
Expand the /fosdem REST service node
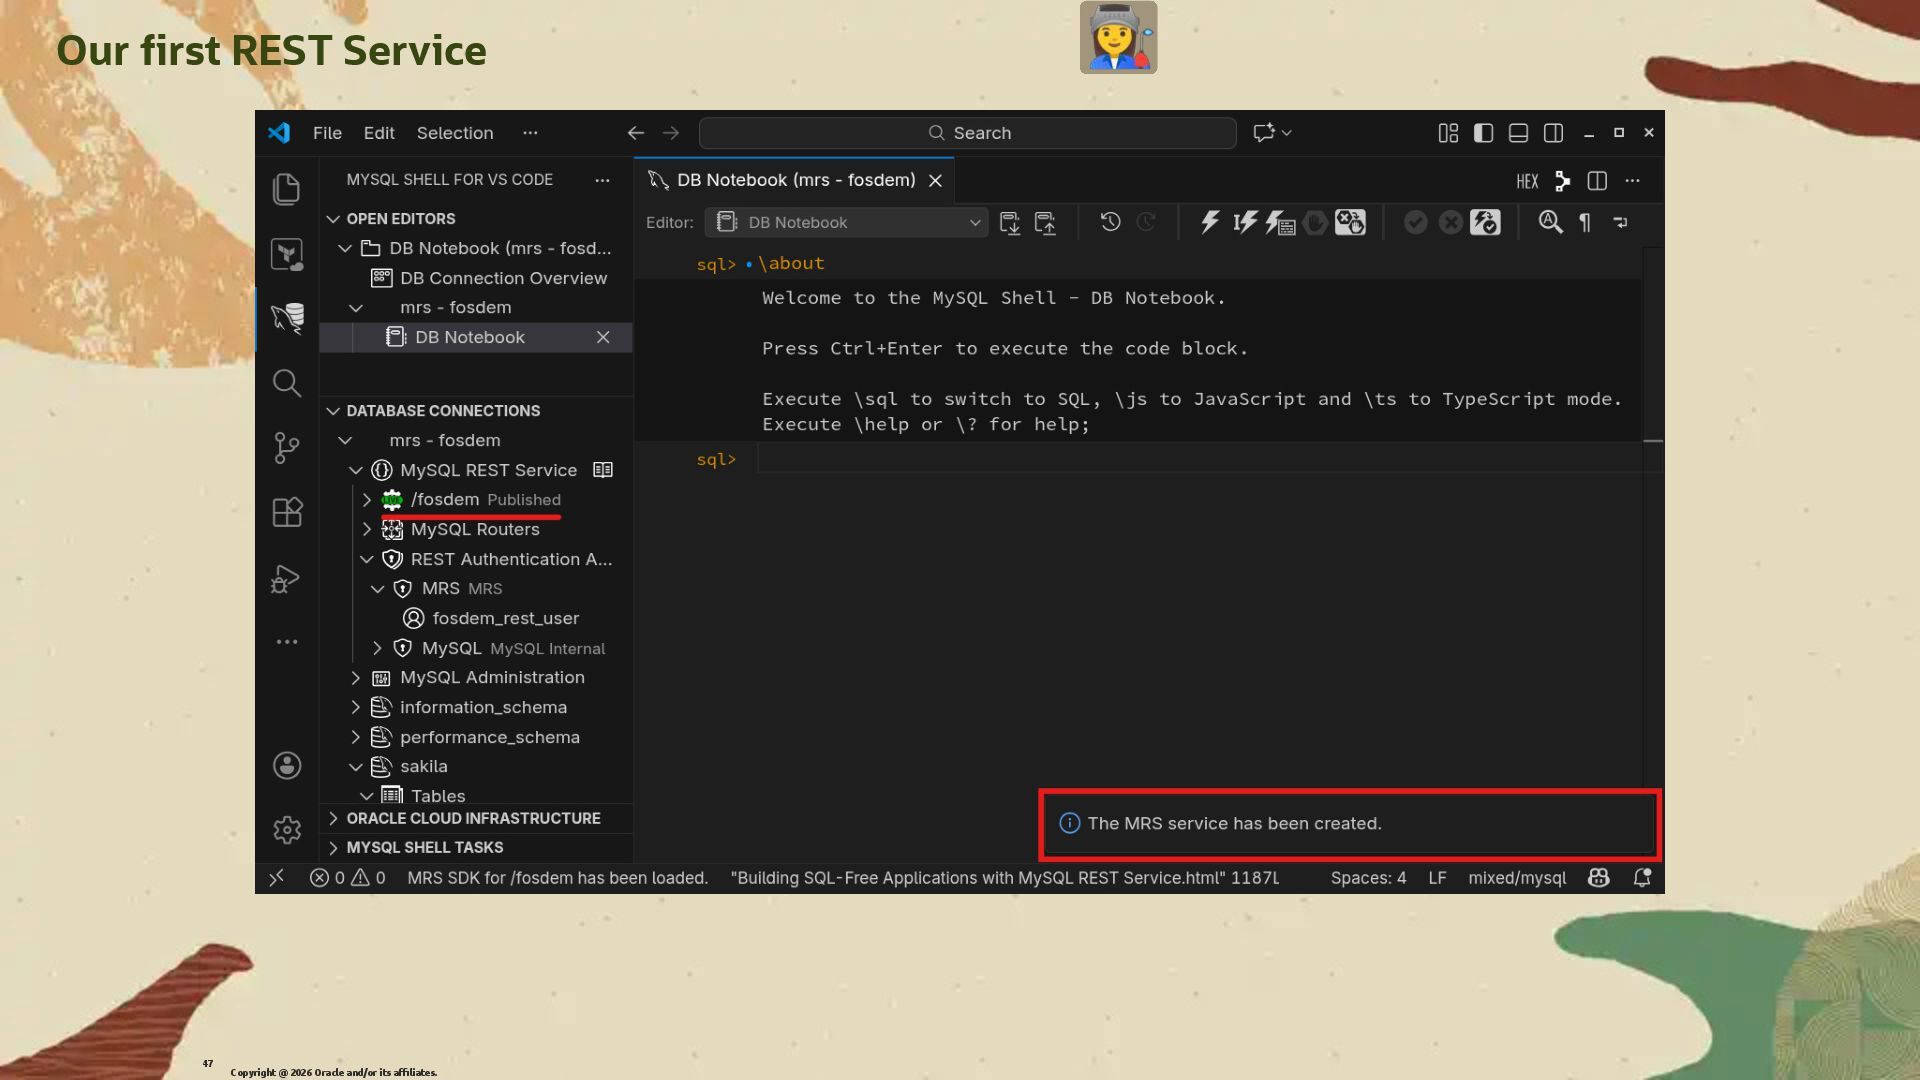(x=366, y=500)
